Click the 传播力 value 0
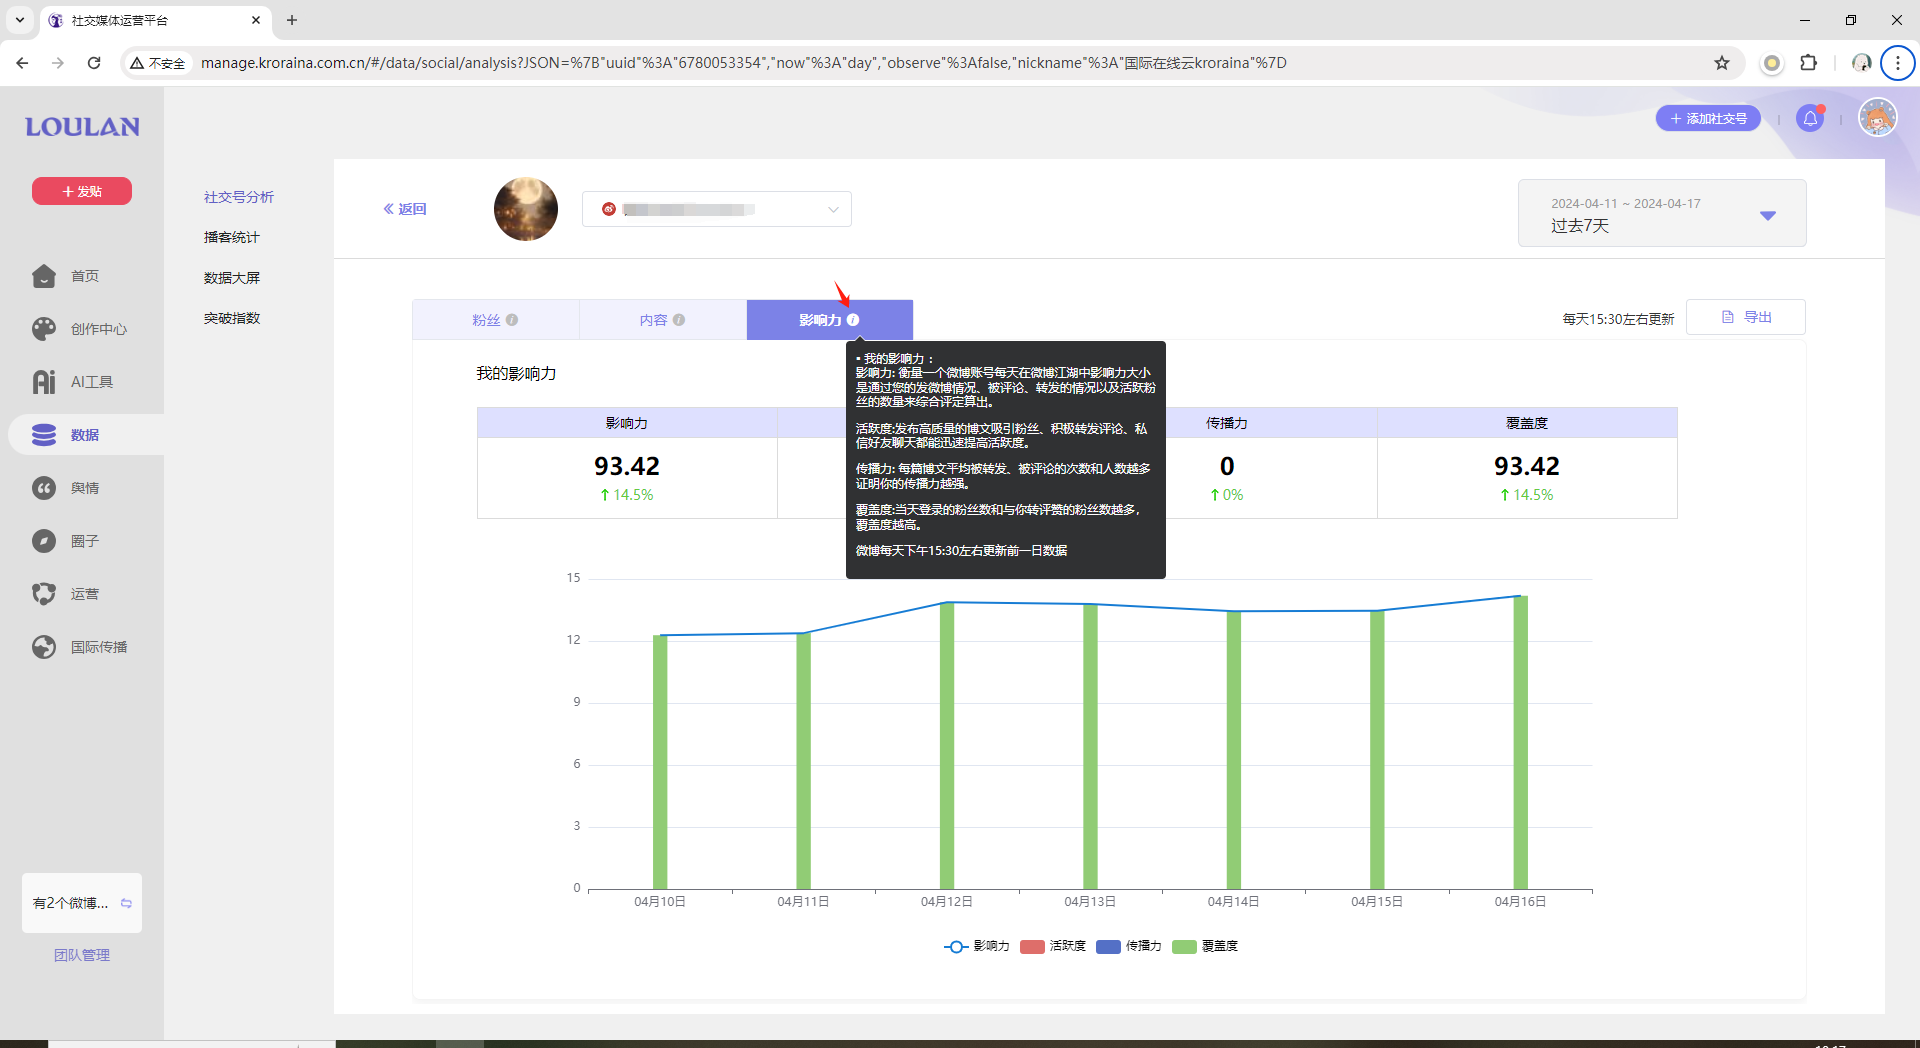Screen dimensions: 1920x1048 click(1227, 466)
